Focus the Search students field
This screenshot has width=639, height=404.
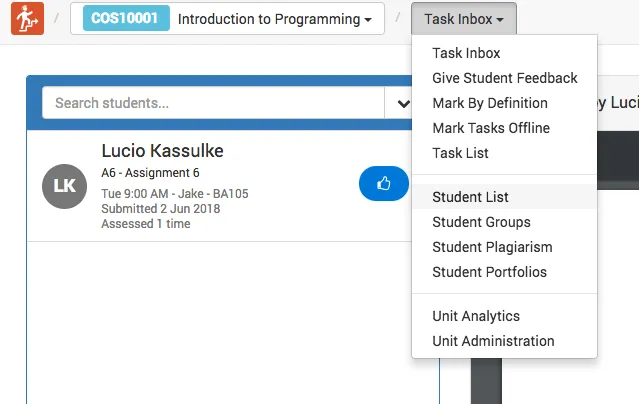coord(213,103)
